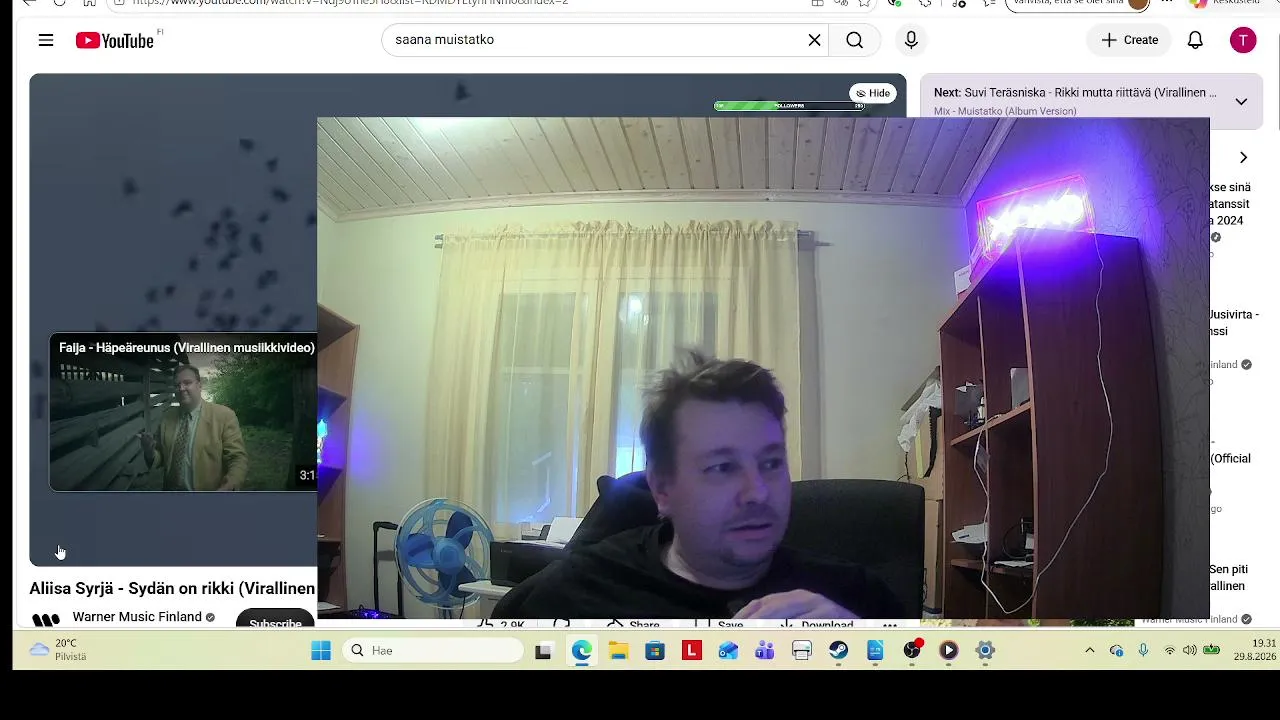Open the battery status tray icon

[x=1212, y=651]
